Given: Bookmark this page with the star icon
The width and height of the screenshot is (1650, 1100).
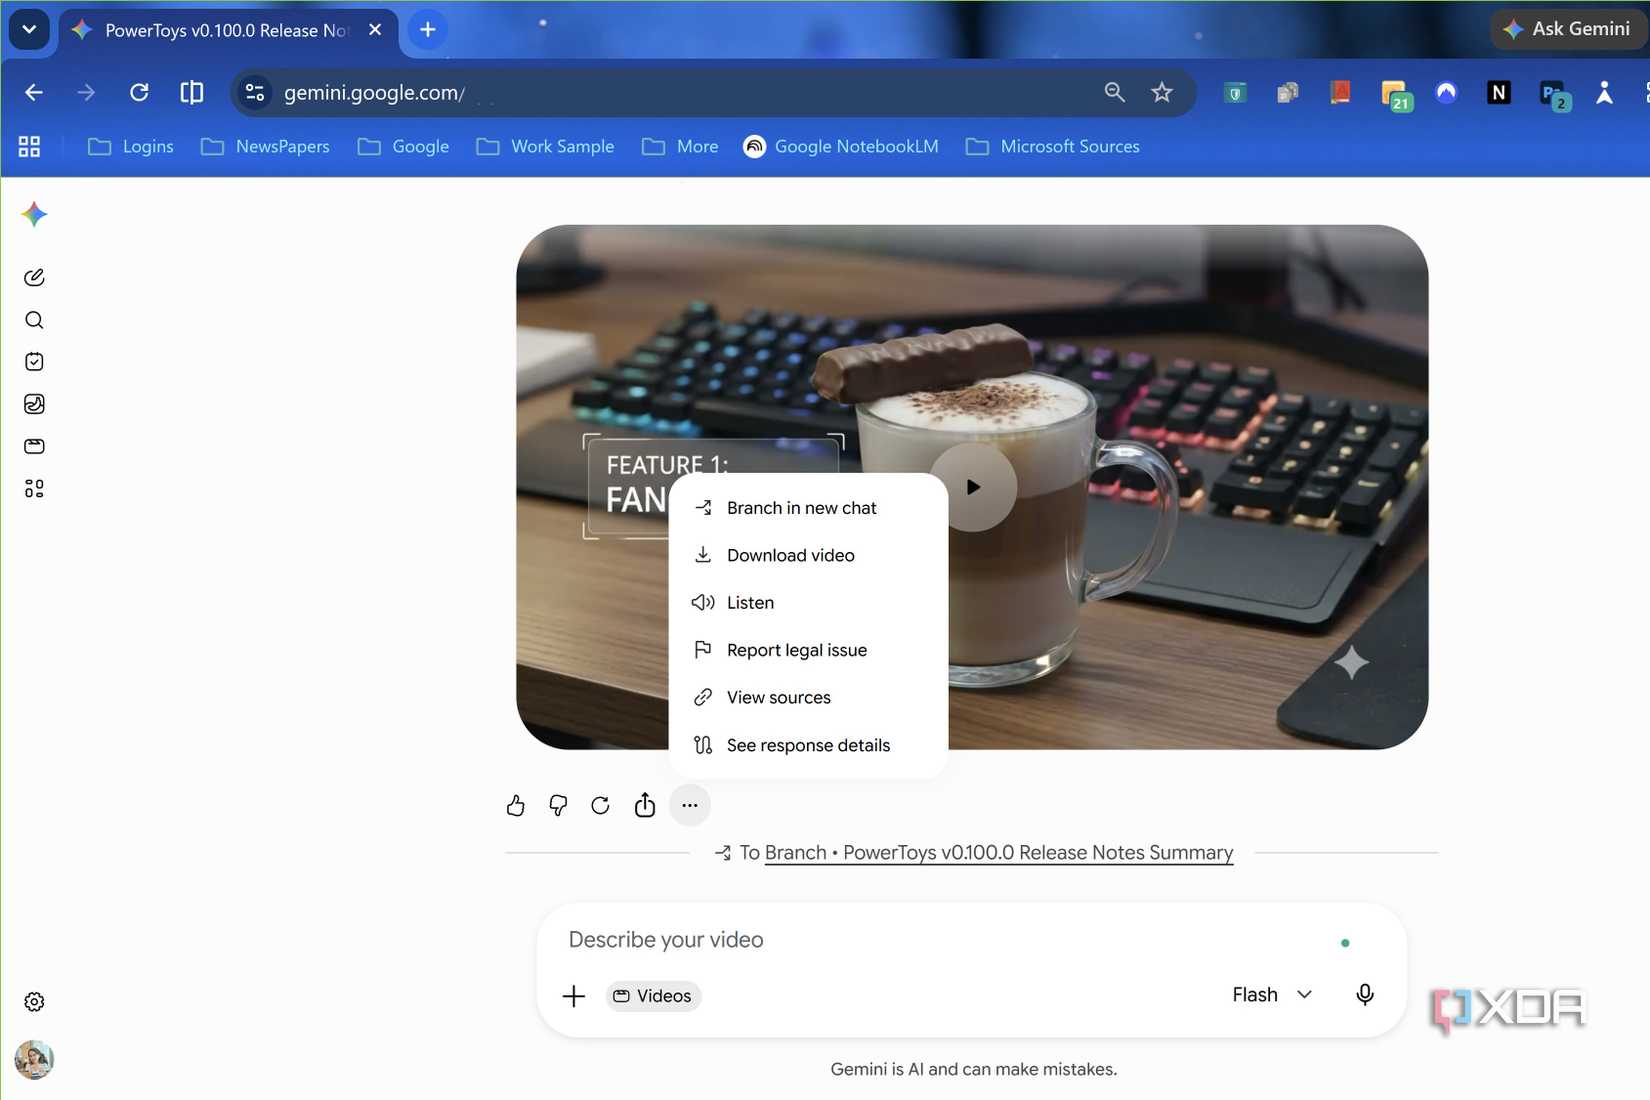Looking at the screenshot, I should point(1161,92).
